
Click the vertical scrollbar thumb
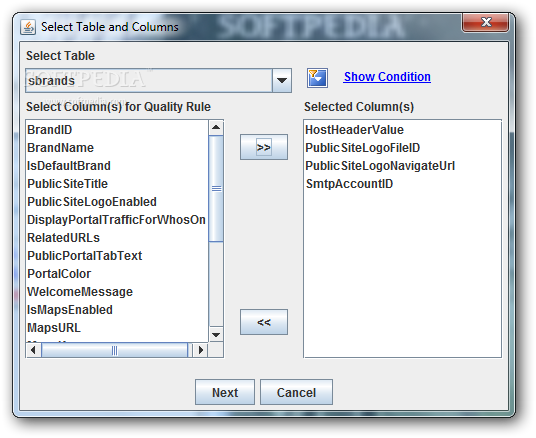216,189
